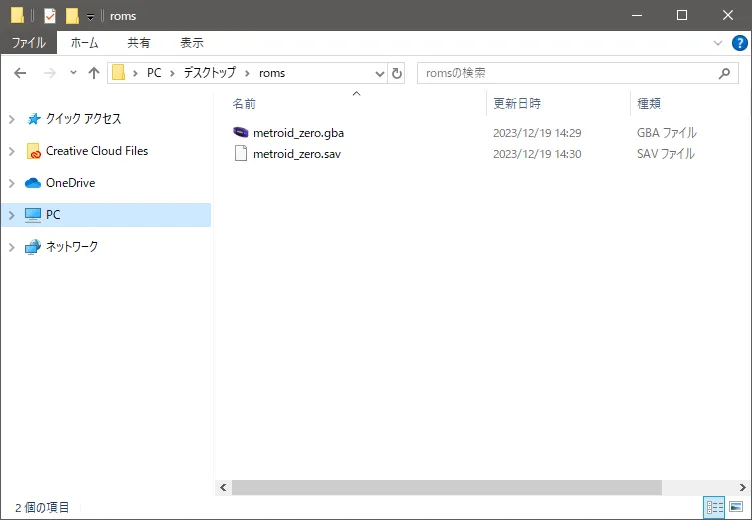Open the ファイル menu tab
Image resolution: width=752 pixels, height=520 pixels.
click(28, 43)
